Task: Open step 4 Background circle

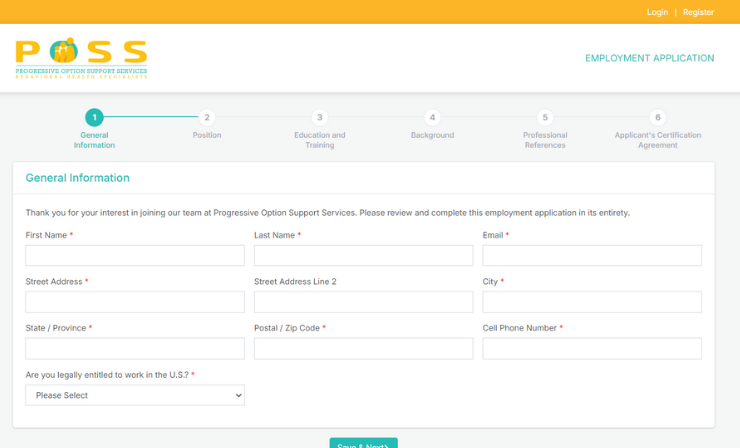Action: point(432,117)
